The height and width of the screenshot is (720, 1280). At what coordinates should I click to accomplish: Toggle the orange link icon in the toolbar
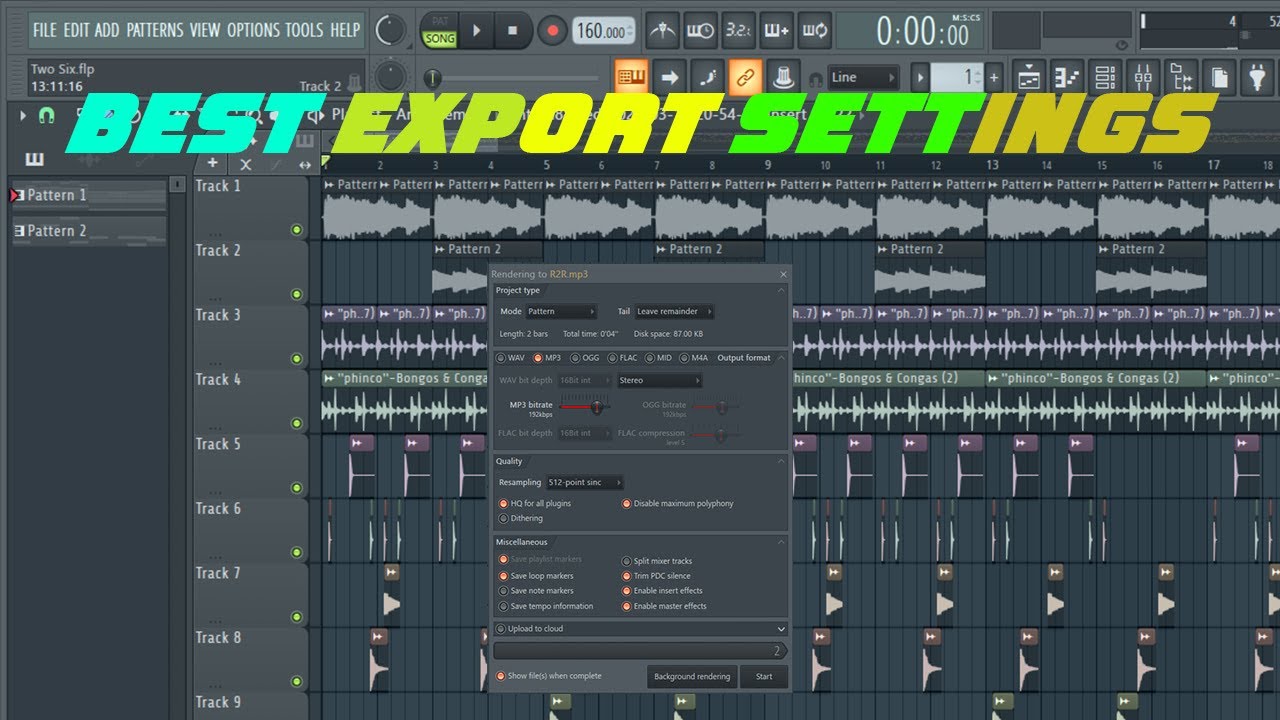(x=745, y=77)
